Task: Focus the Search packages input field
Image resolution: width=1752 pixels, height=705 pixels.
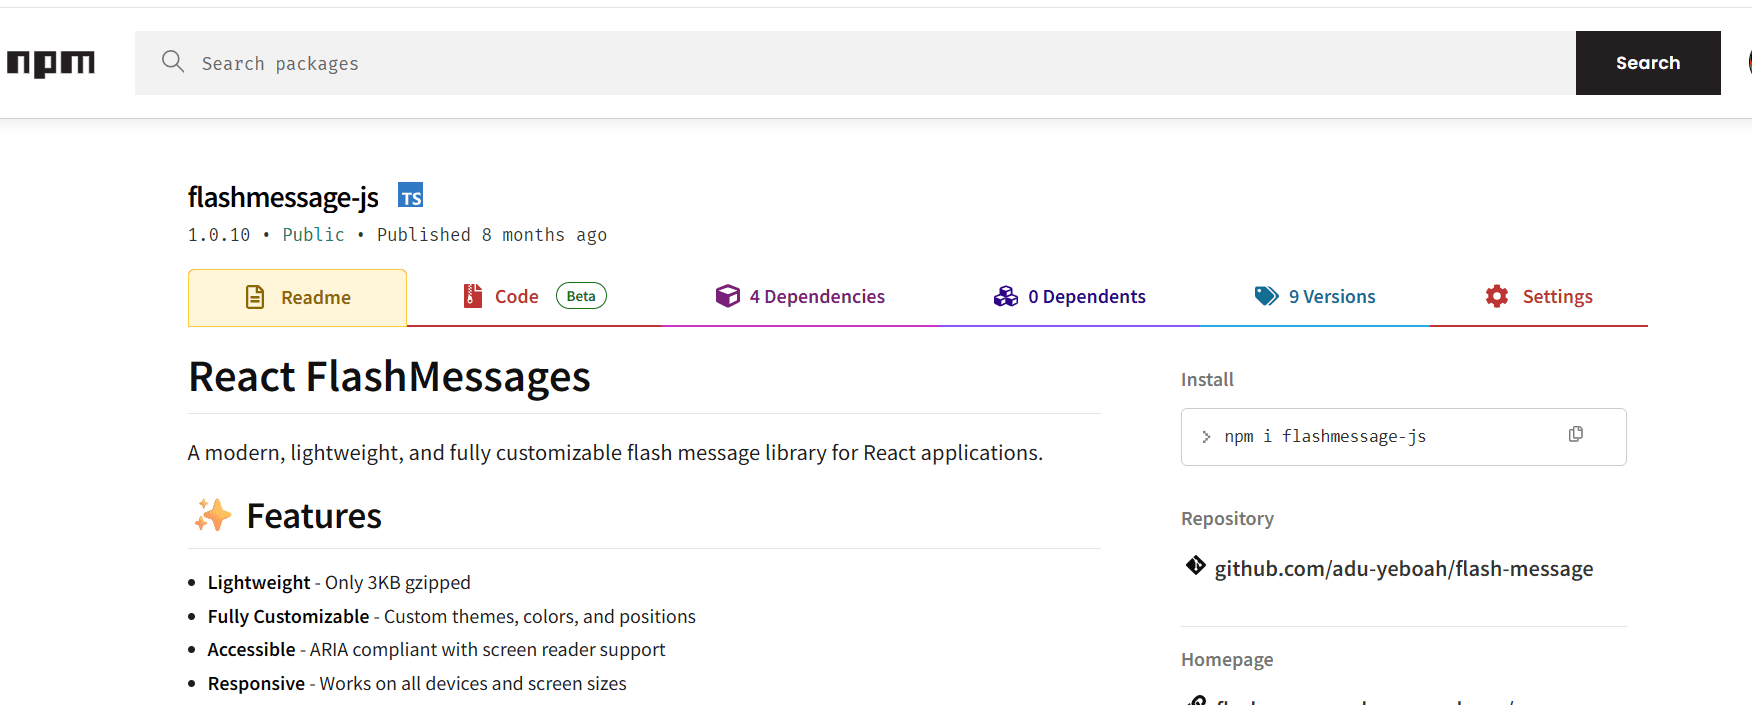Action: (x=855, y=63)
